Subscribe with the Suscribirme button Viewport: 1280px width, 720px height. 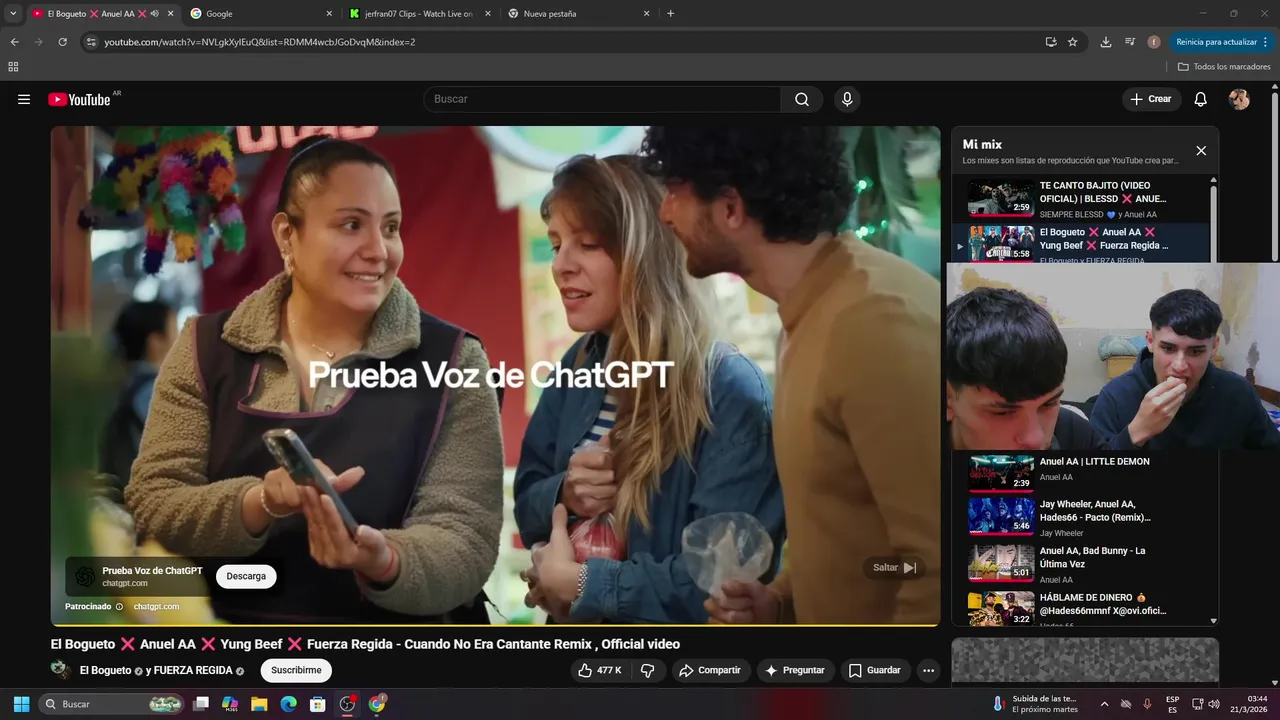point(296,670)
